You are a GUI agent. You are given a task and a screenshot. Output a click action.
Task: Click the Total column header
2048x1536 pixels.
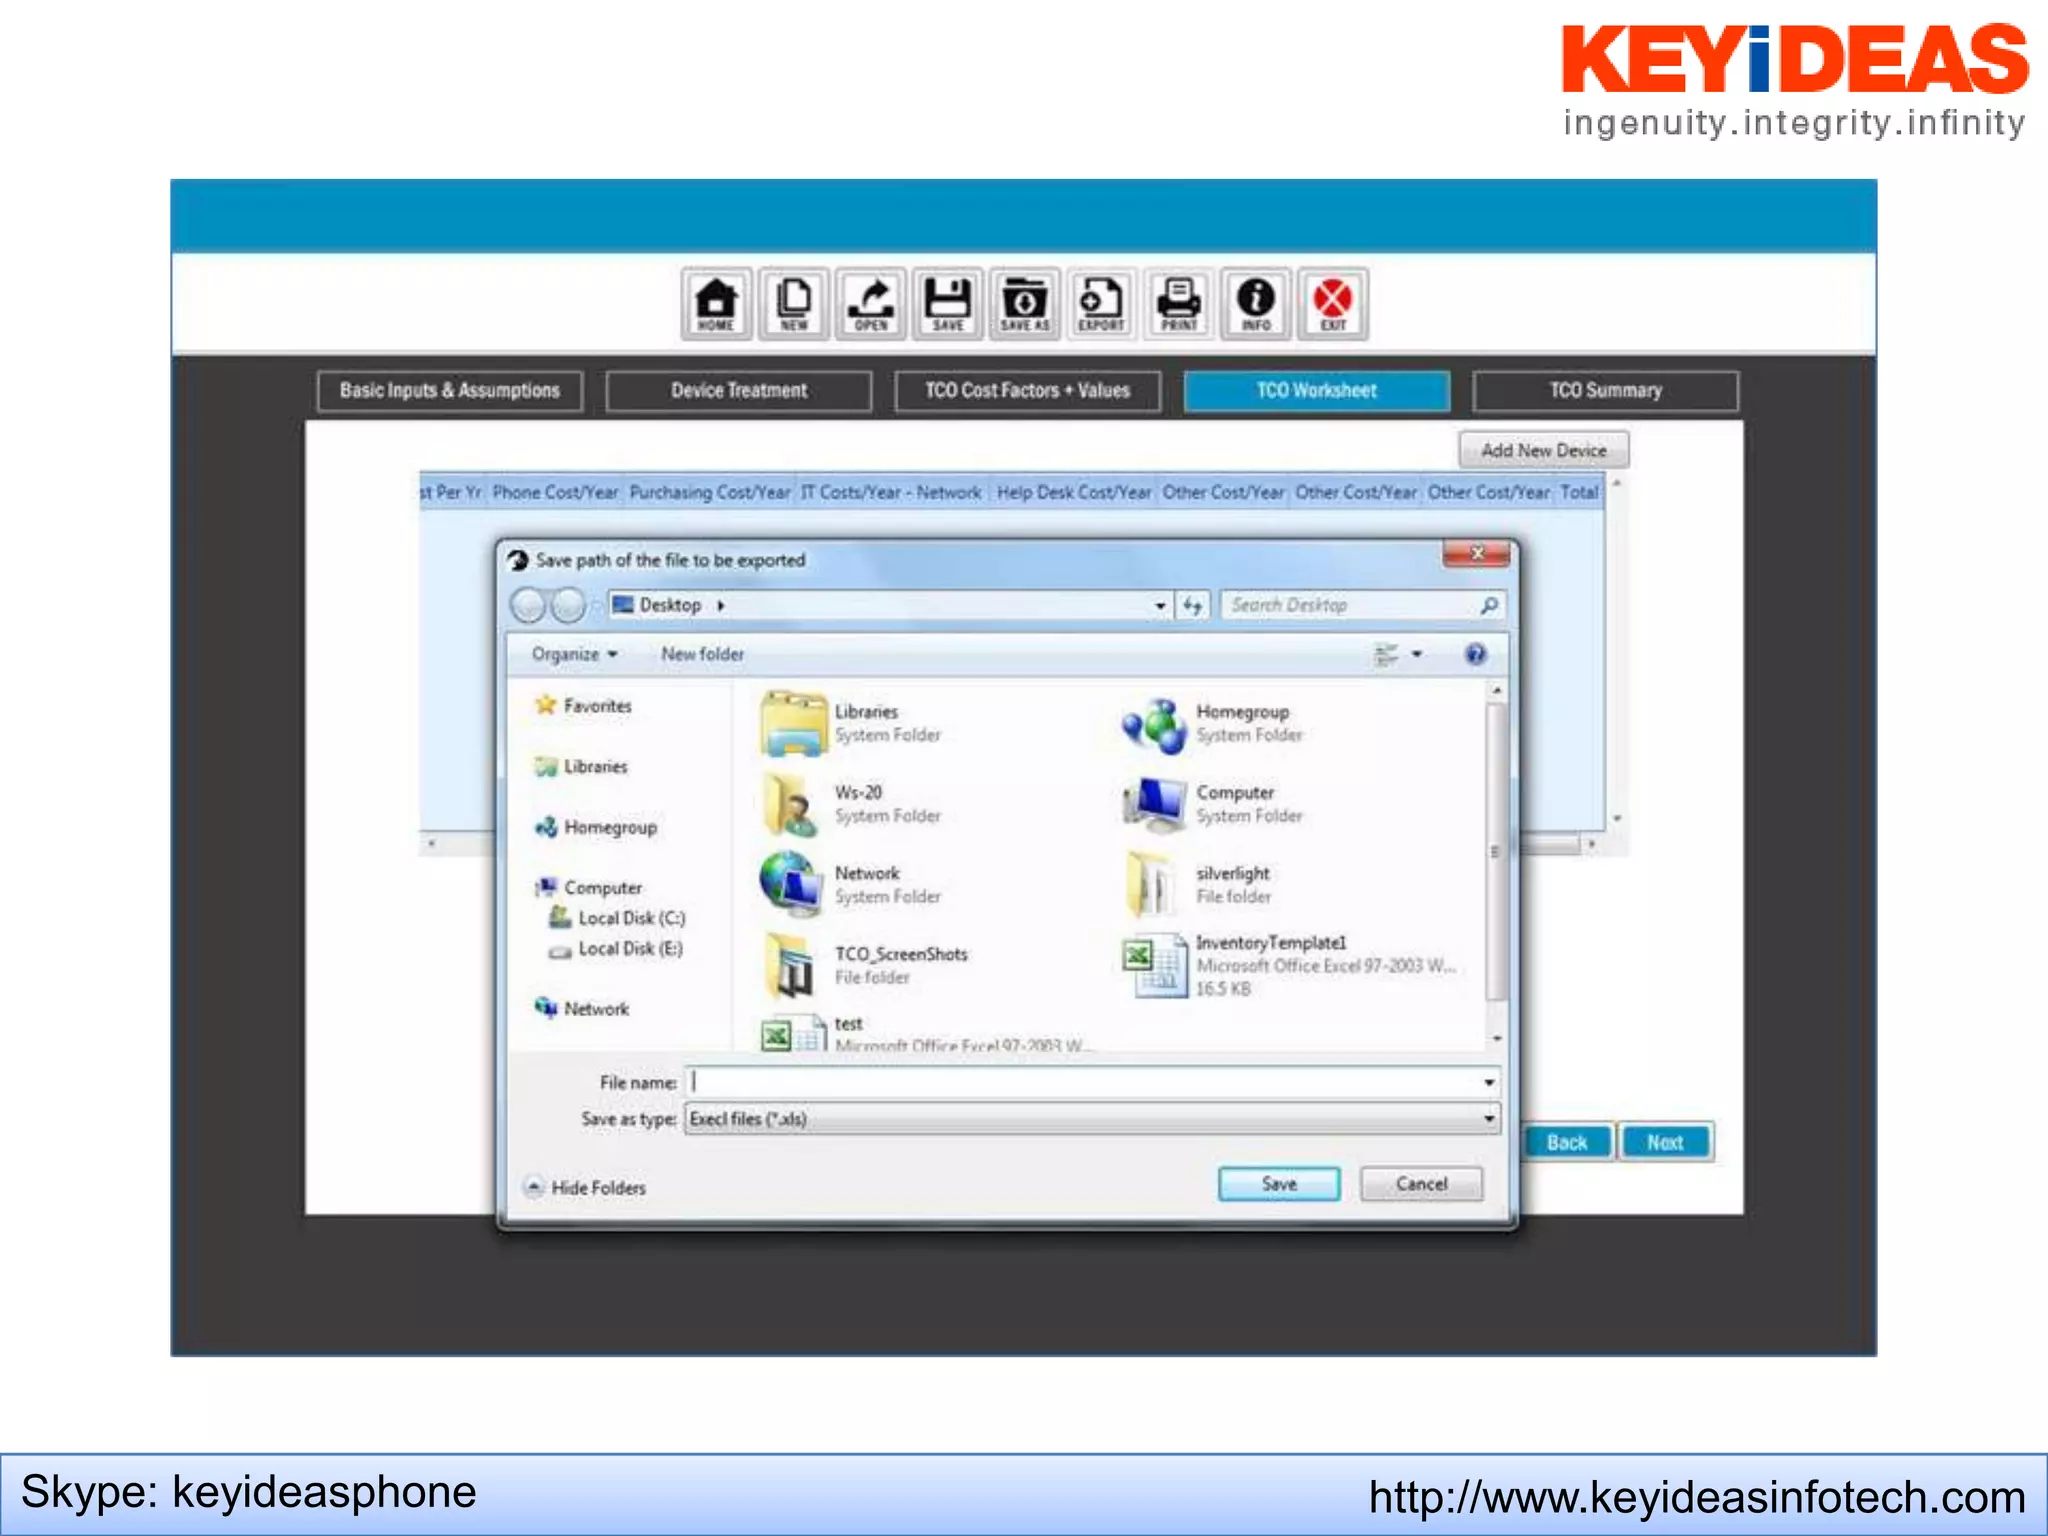click(x=1580, y=492)
